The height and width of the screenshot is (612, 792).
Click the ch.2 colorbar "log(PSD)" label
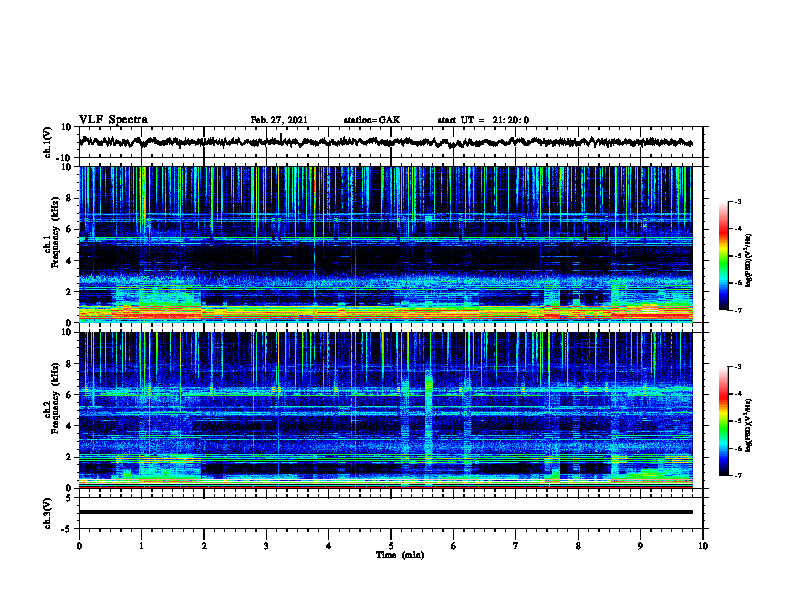click(749, 425)
